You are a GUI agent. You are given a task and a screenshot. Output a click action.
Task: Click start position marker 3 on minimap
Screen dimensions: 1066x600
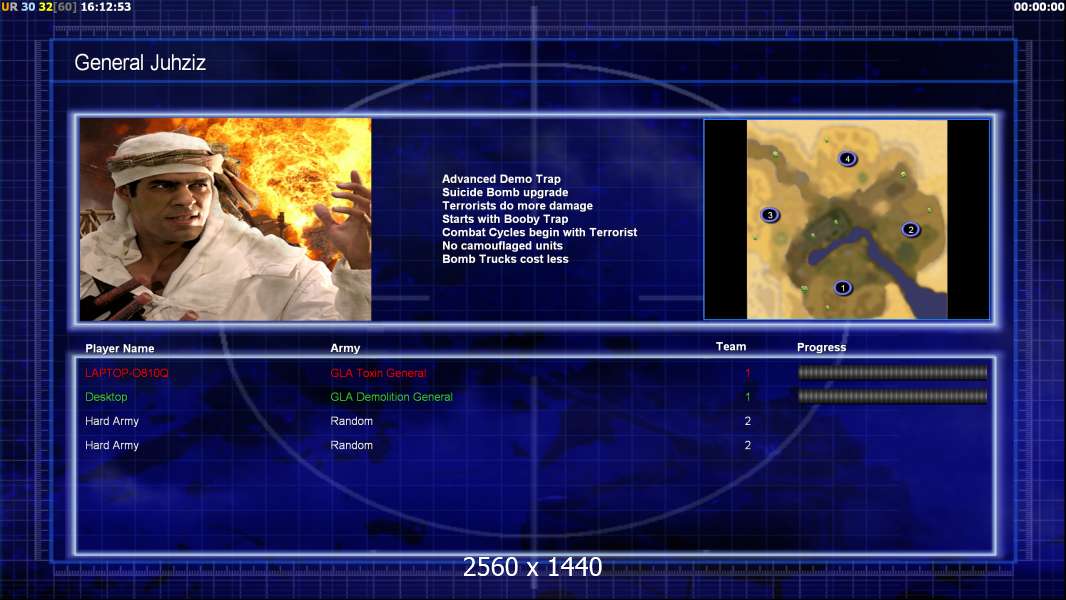770,215
